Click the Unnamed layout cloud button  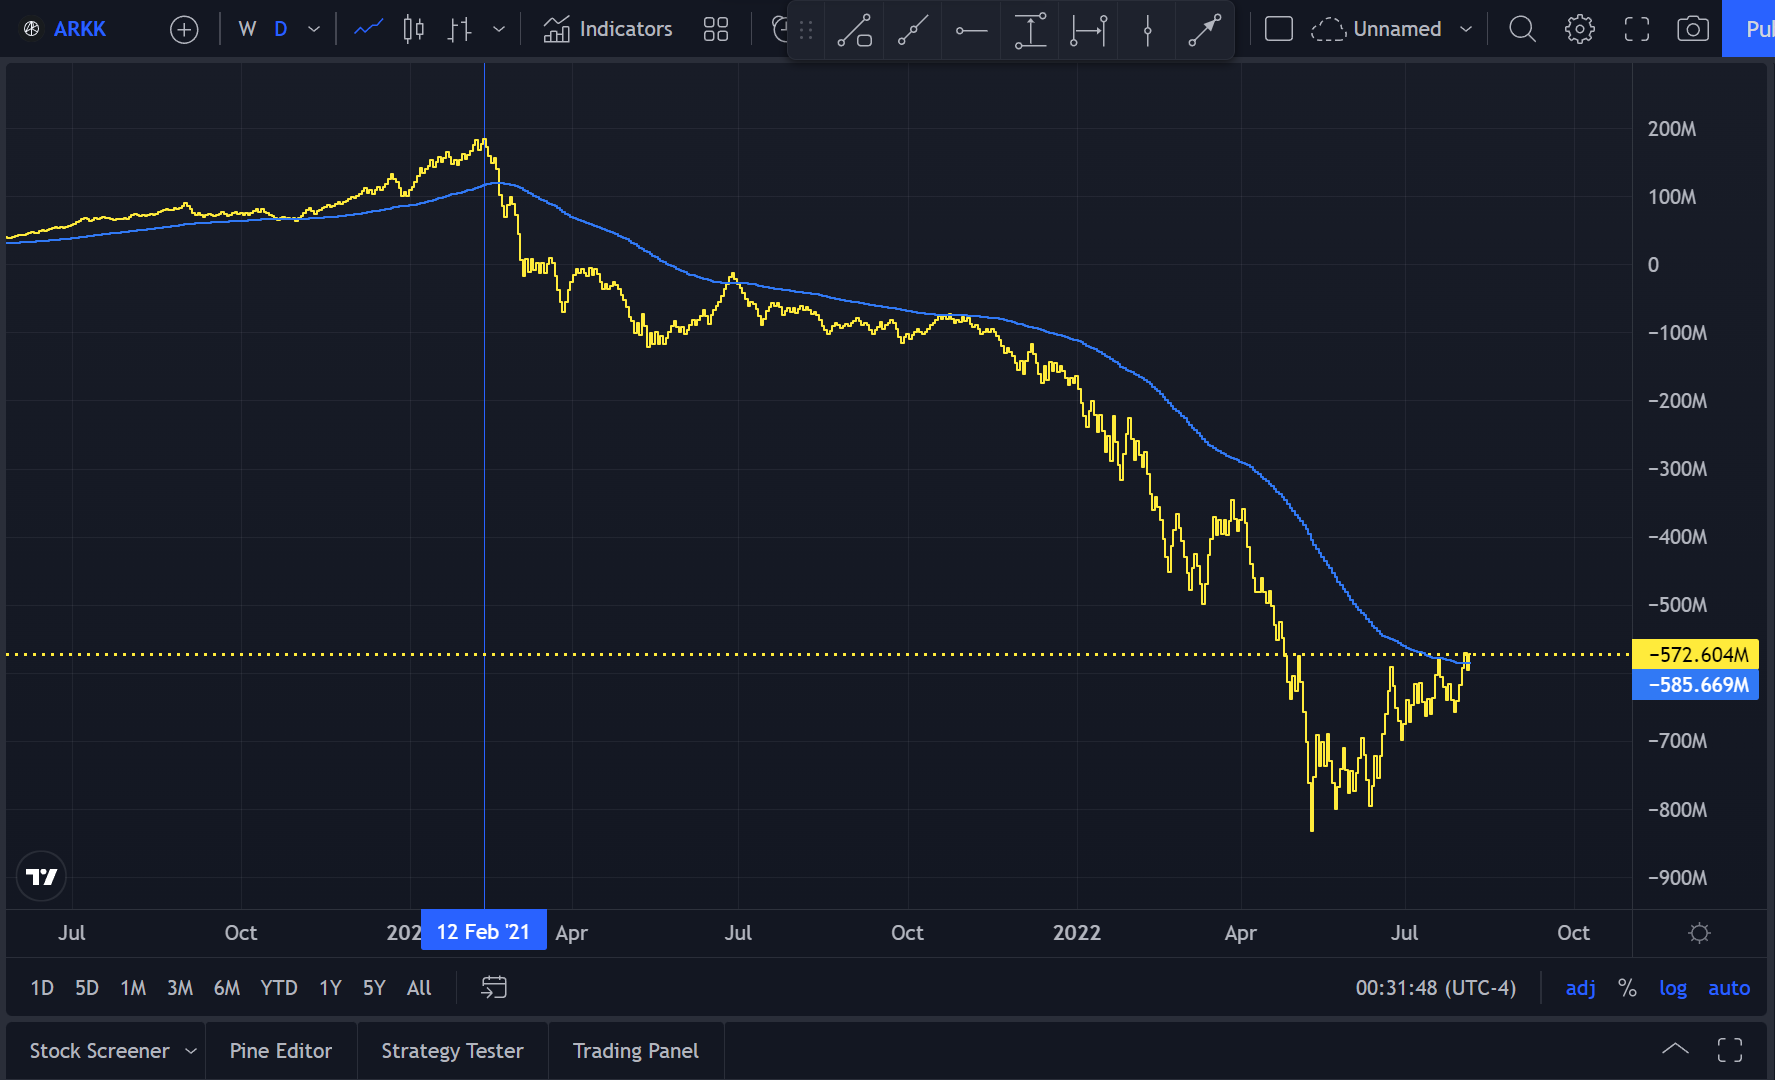(1376, 29)
